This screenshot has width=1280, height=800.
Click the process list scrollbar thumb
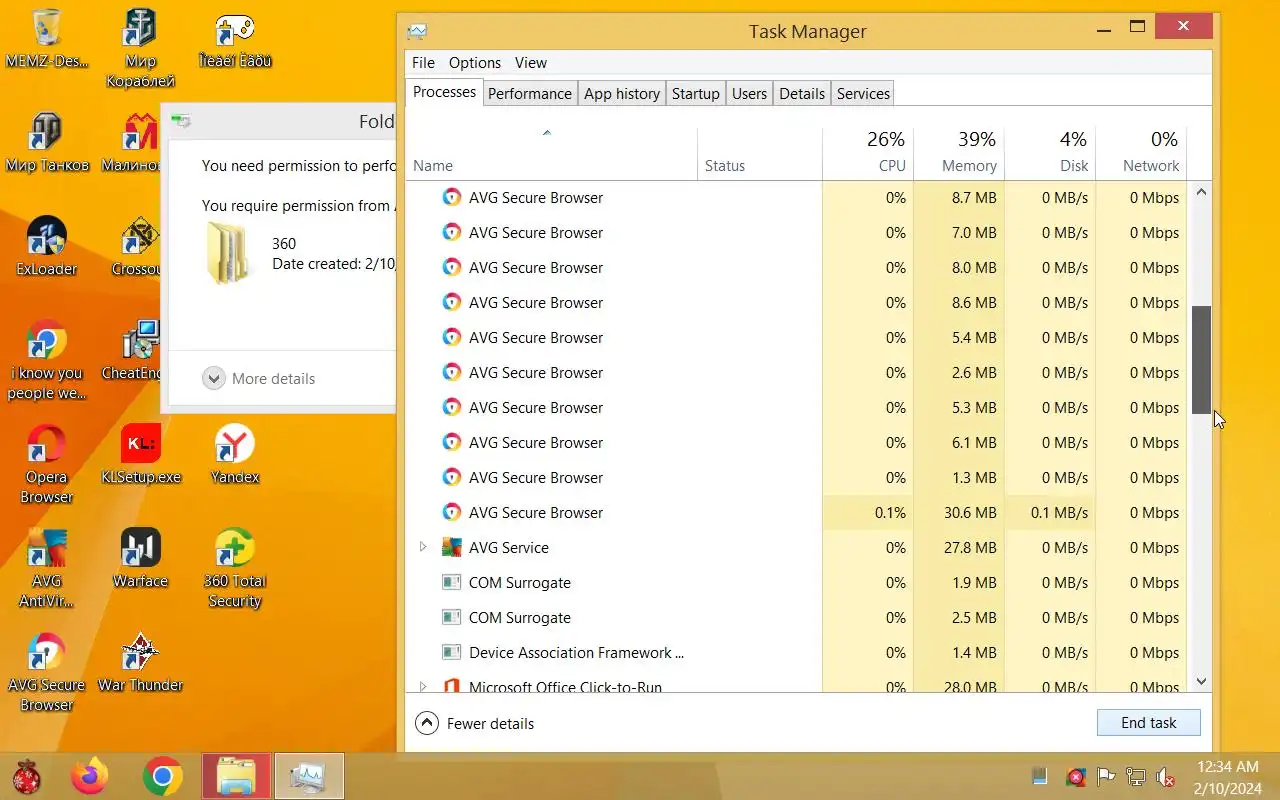pyautogui.click(x=1202, y=360)
